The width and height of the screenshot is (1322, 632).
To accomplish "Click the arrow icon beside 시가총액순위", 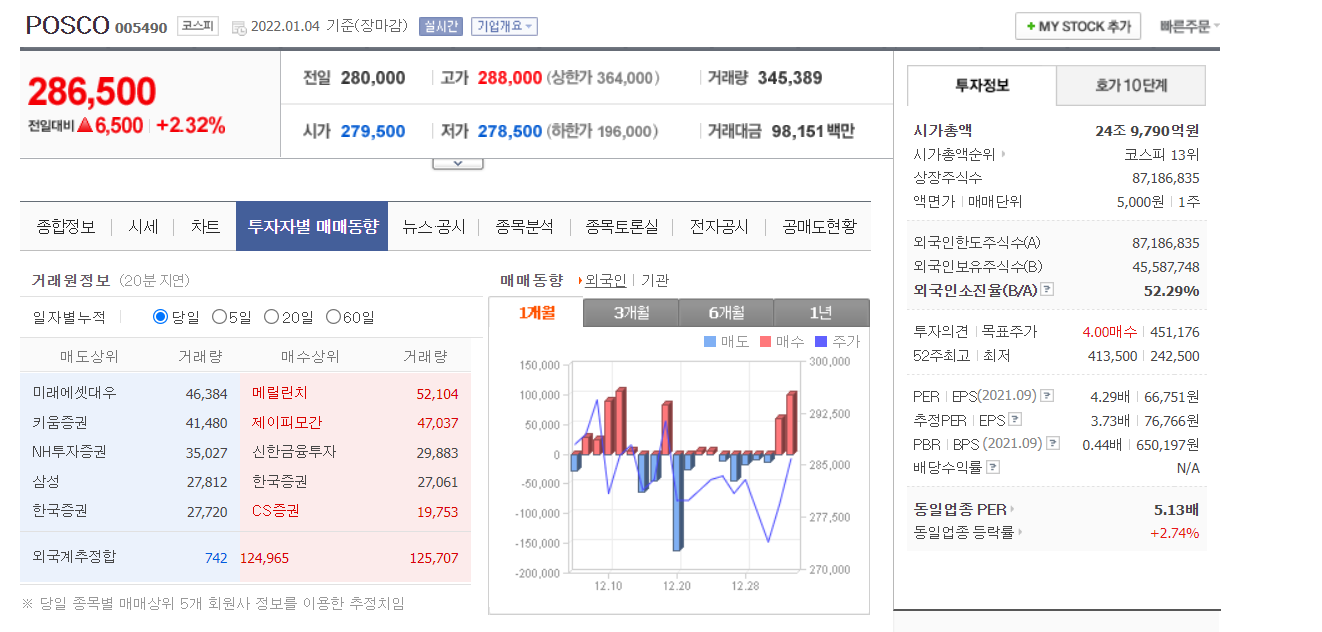I will (x=1003, y=155).
